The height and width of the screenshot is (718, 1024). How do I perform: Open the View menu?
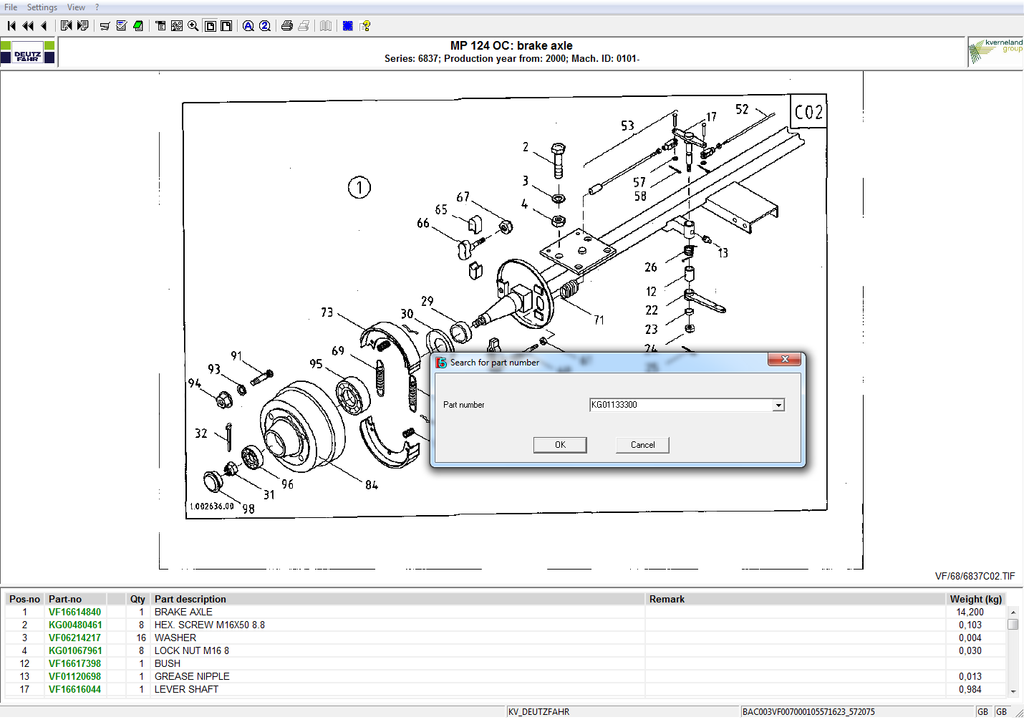[x=76, y=7]
